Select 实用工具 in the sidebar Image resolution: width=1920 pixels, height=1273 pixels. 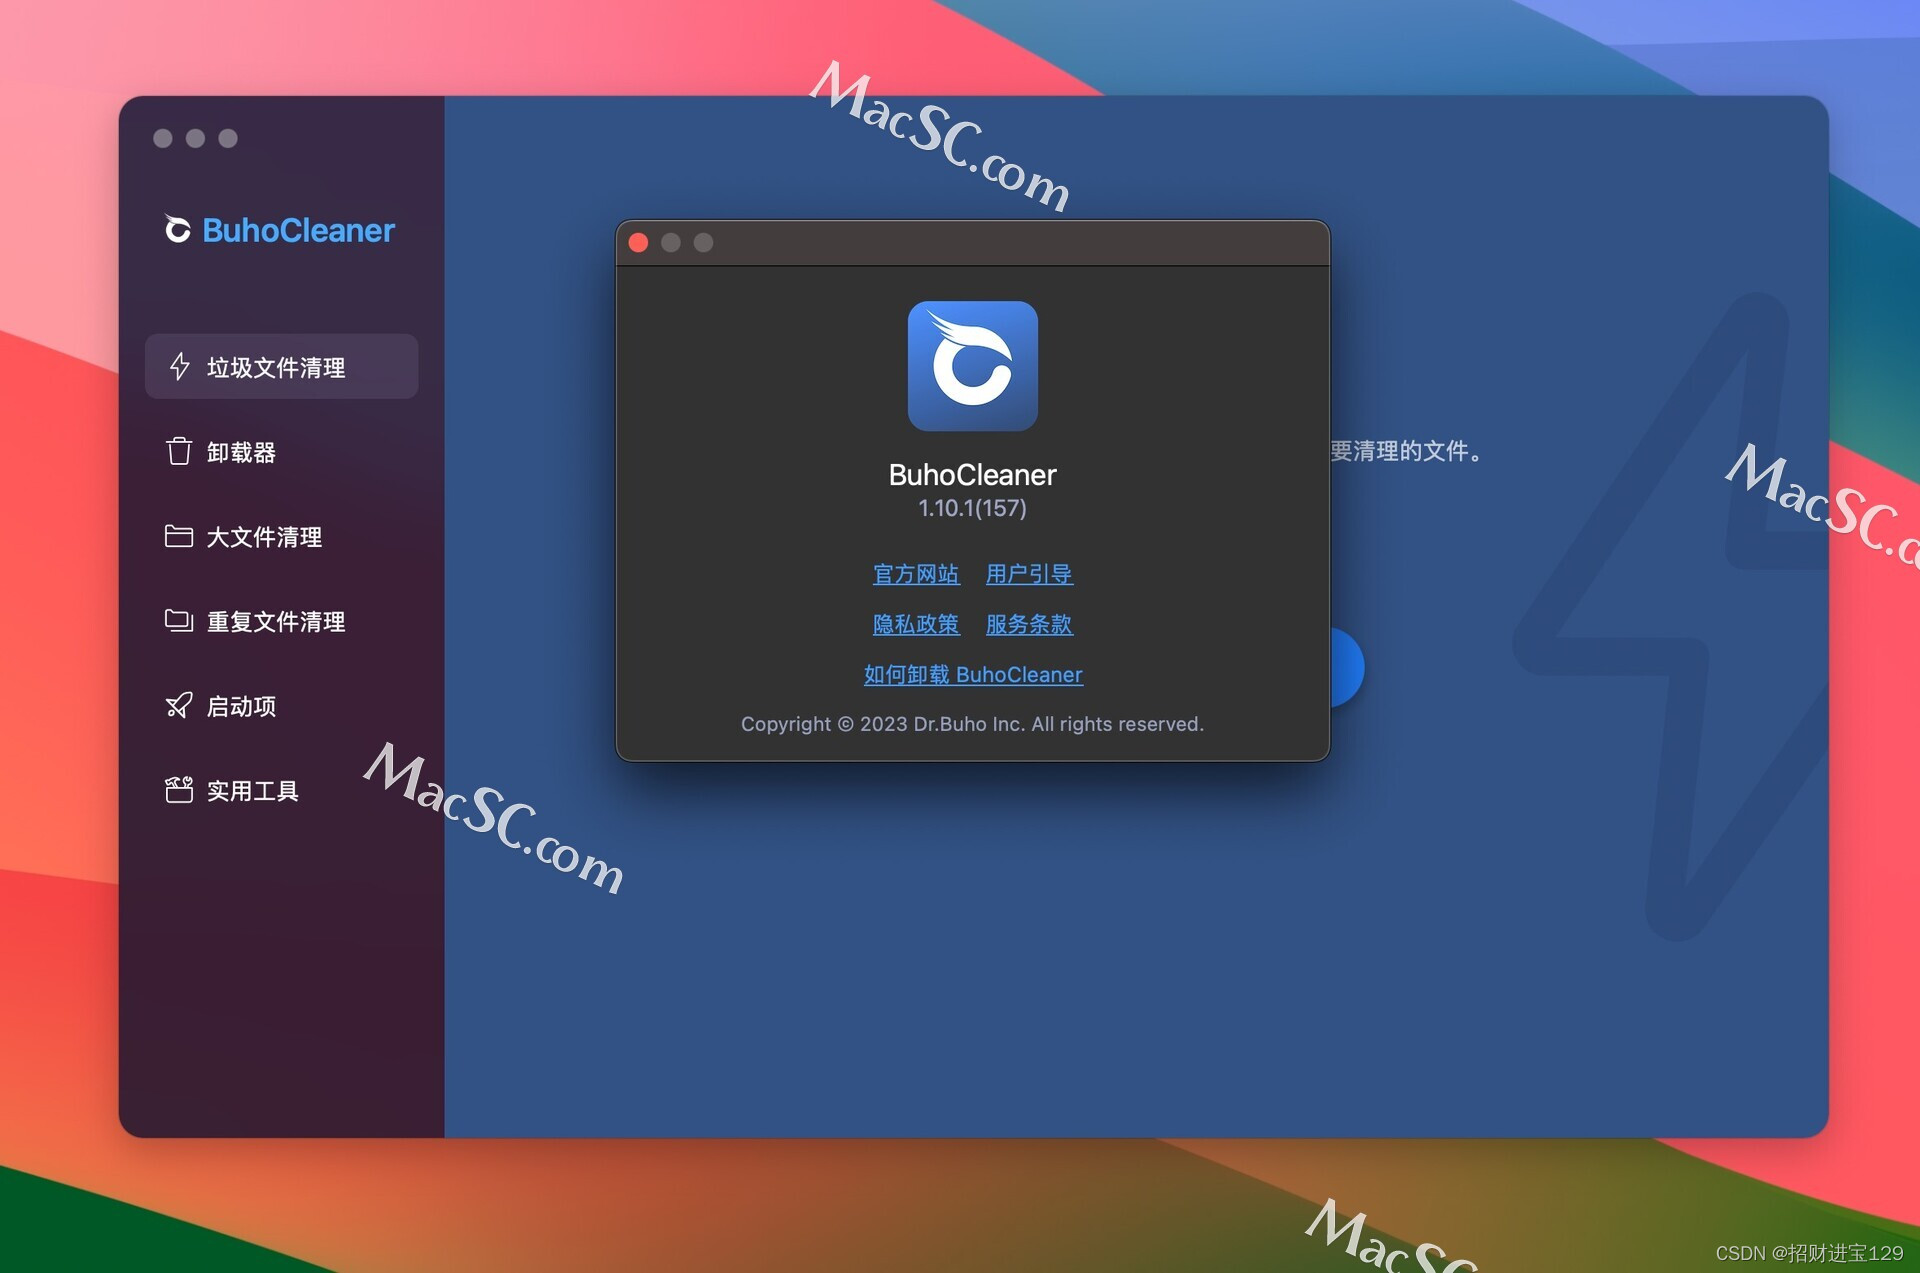(x=281, y=791)
